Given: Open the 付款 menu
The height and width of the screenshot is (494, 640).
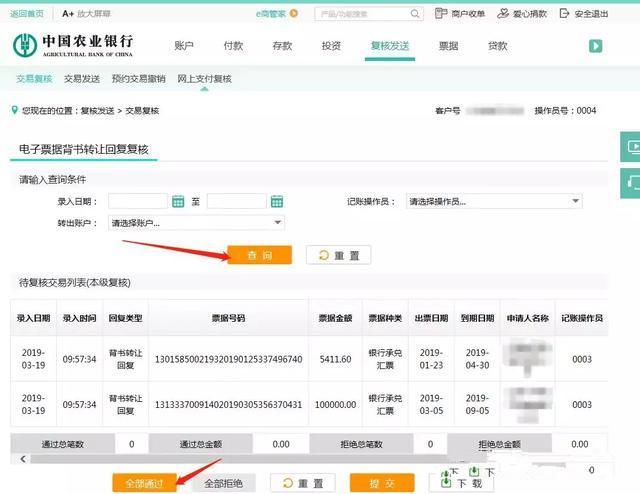Looking at the screenshot, I should point(233,46).
